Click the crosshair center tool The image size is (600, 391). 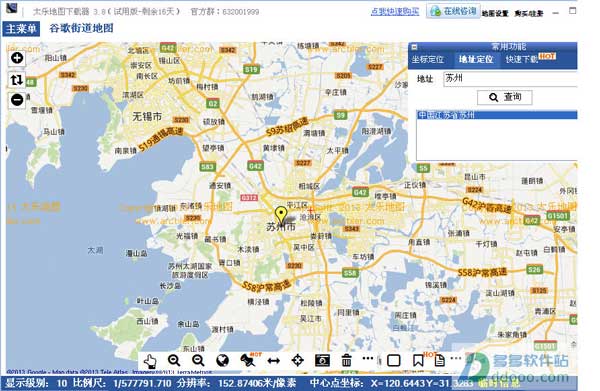[x=298, y=360]
